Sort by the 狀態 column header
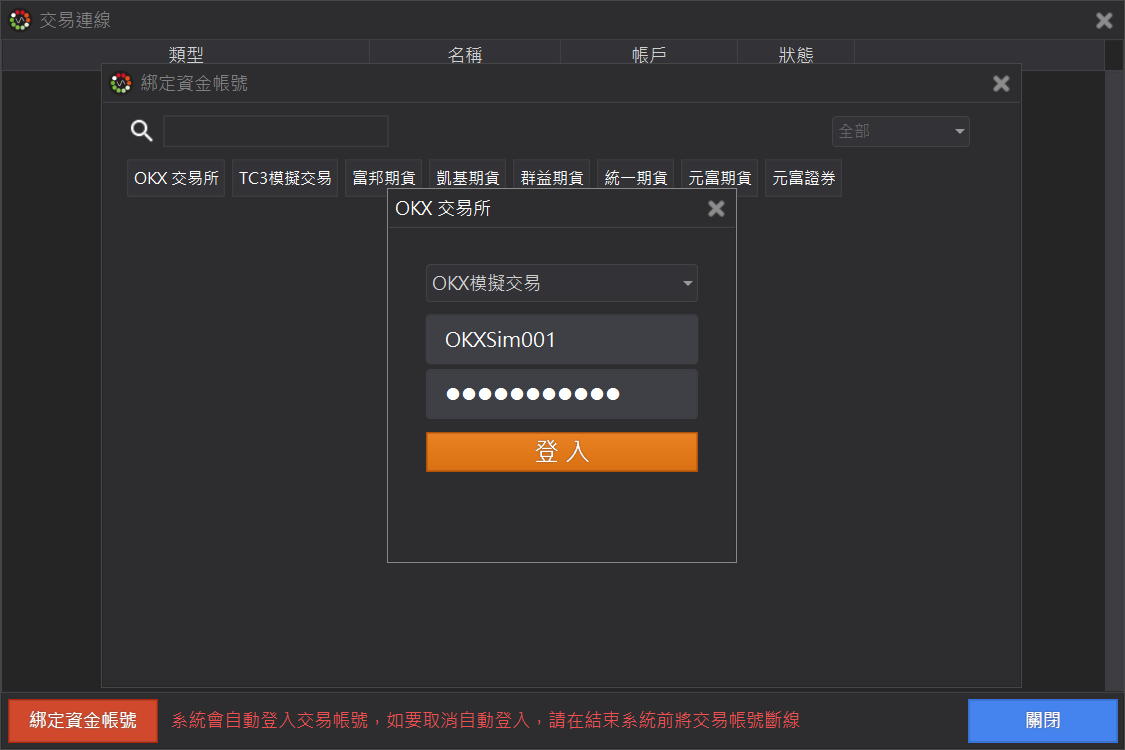Viewport: 1125px width, 750px height. point(796,55)
